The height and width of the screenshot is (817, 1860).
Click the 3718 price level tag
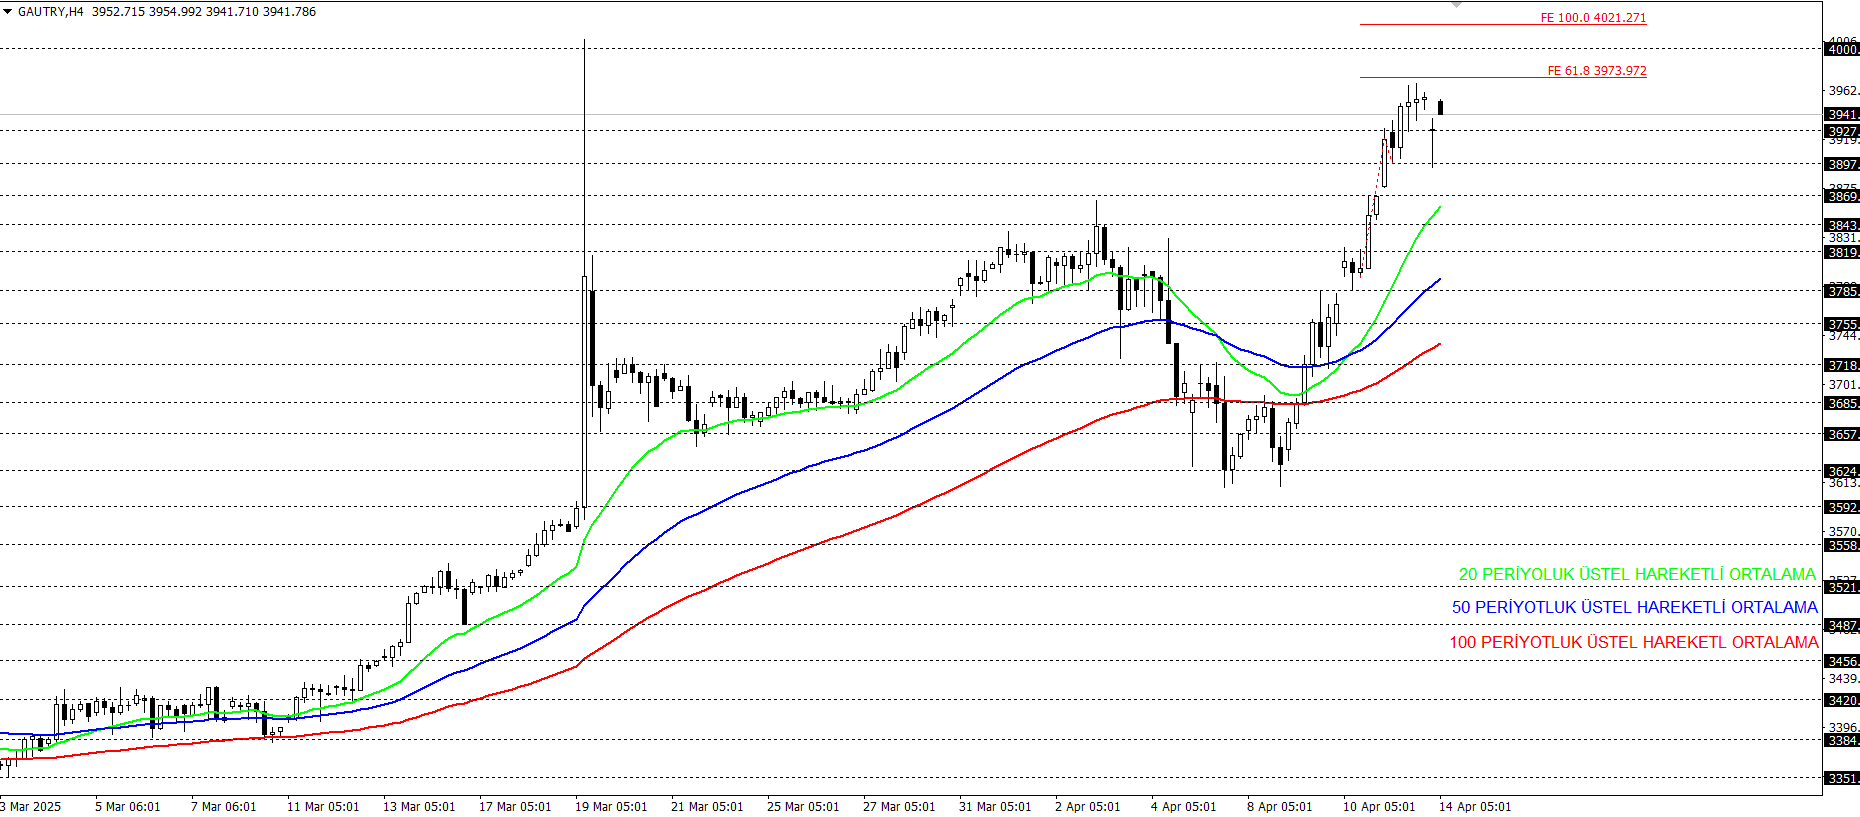tap(1842, 365)
